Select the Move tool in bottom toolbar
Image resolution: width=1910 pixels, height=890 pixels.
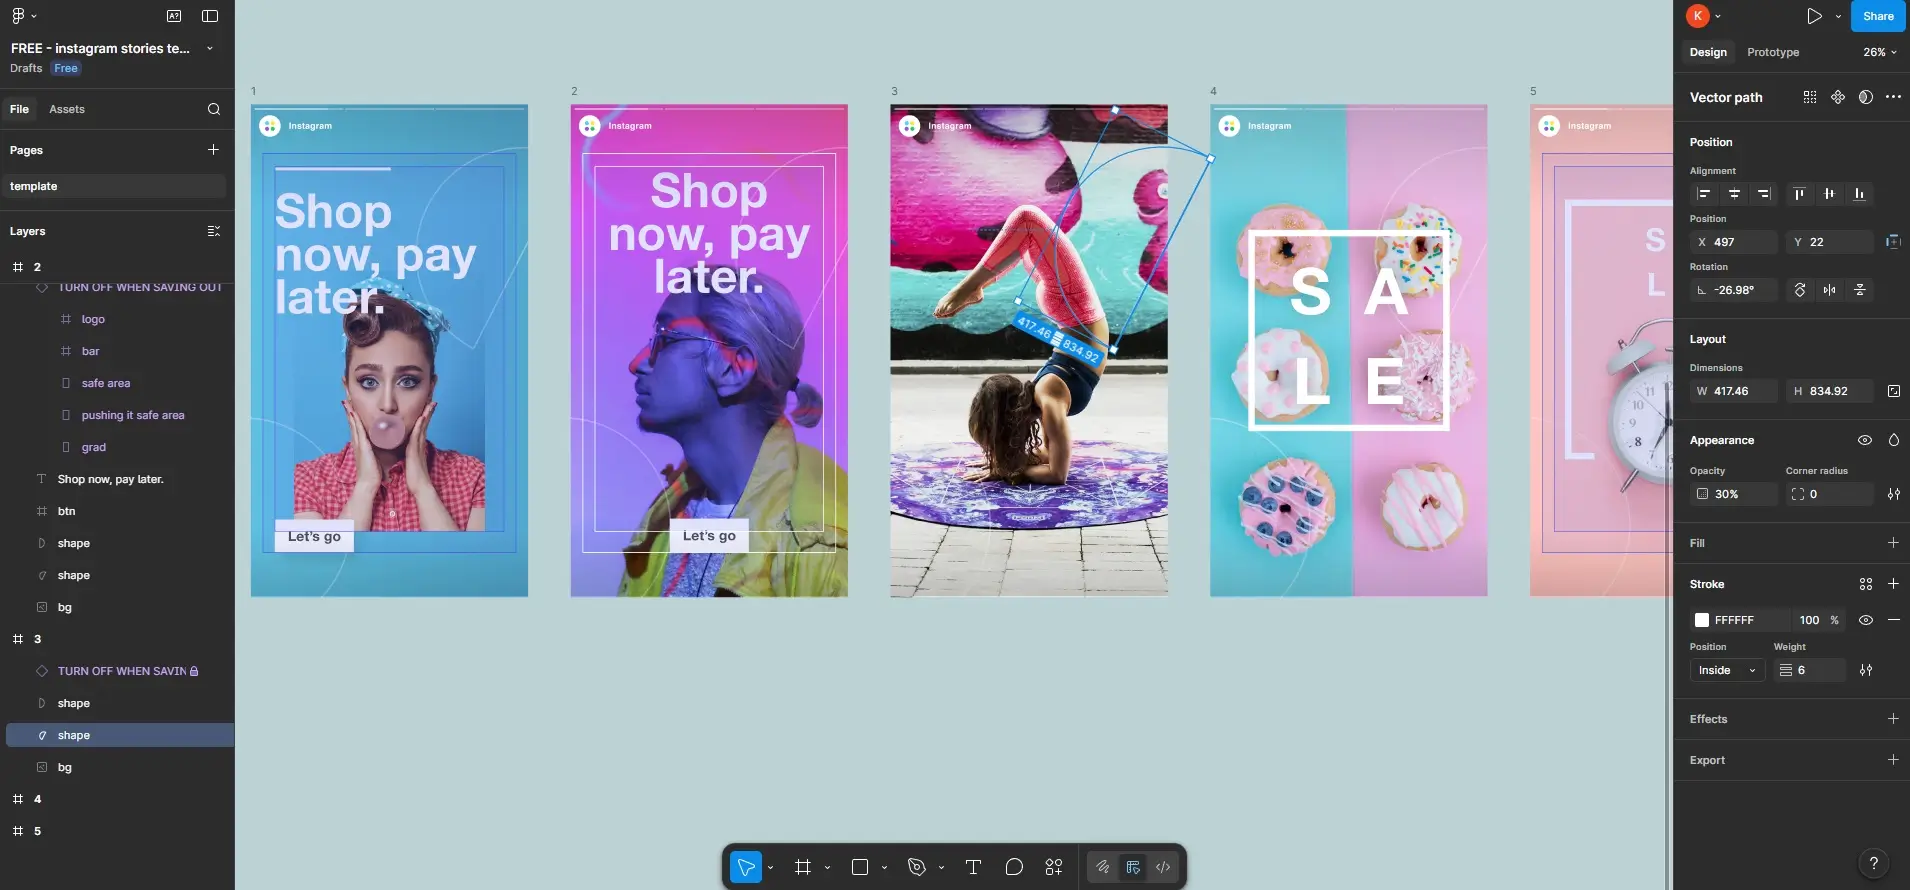pyautogui.click(x=746, y=867)
